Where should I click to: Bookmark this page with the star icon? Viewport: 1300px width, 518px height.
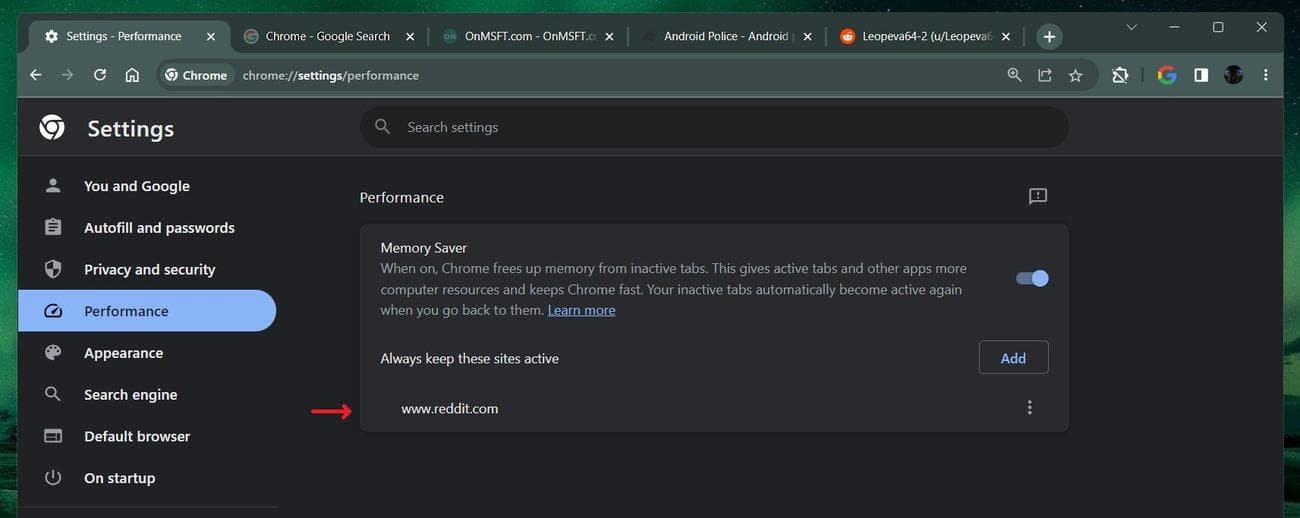(x=1075, y=75)
